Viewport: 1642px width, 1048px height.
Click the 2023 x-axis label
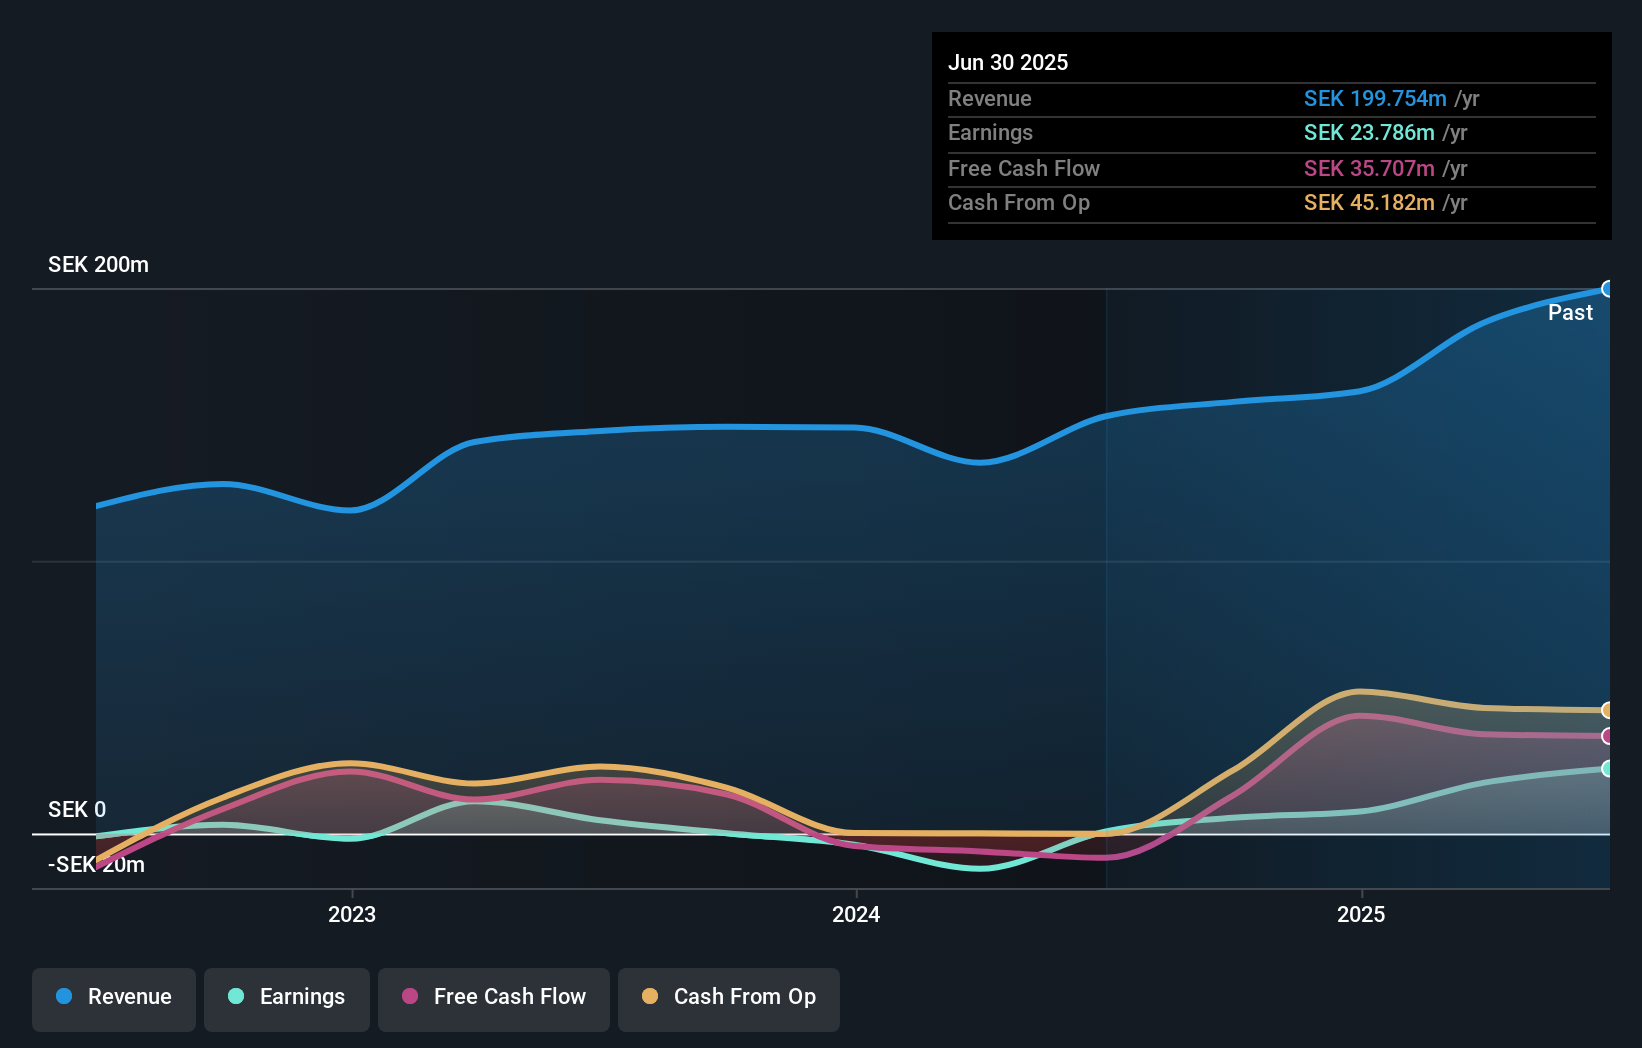pos(352,914)
